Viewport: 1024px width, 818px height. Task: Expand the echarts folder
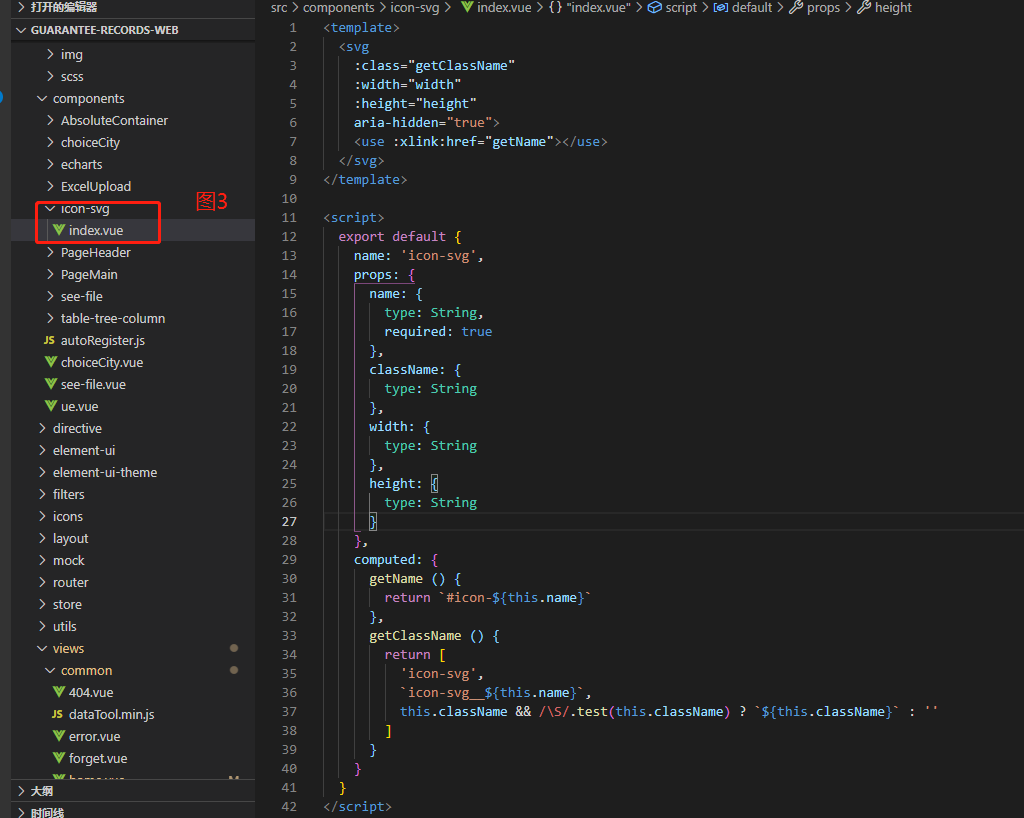(50, 165)
